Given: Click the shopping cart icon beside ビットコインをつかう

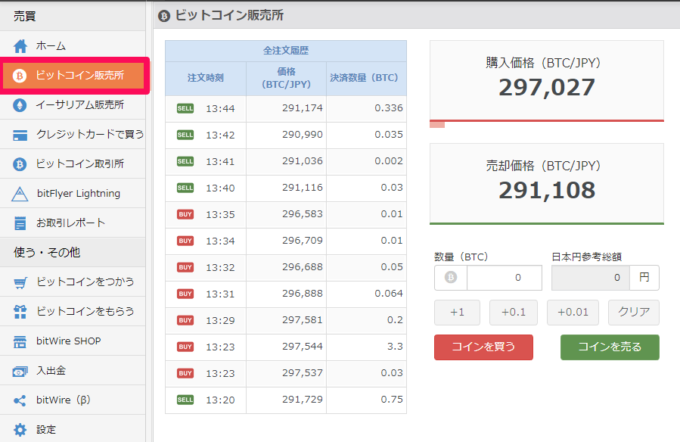Looking at the screenshot, I should click(20, 282).
